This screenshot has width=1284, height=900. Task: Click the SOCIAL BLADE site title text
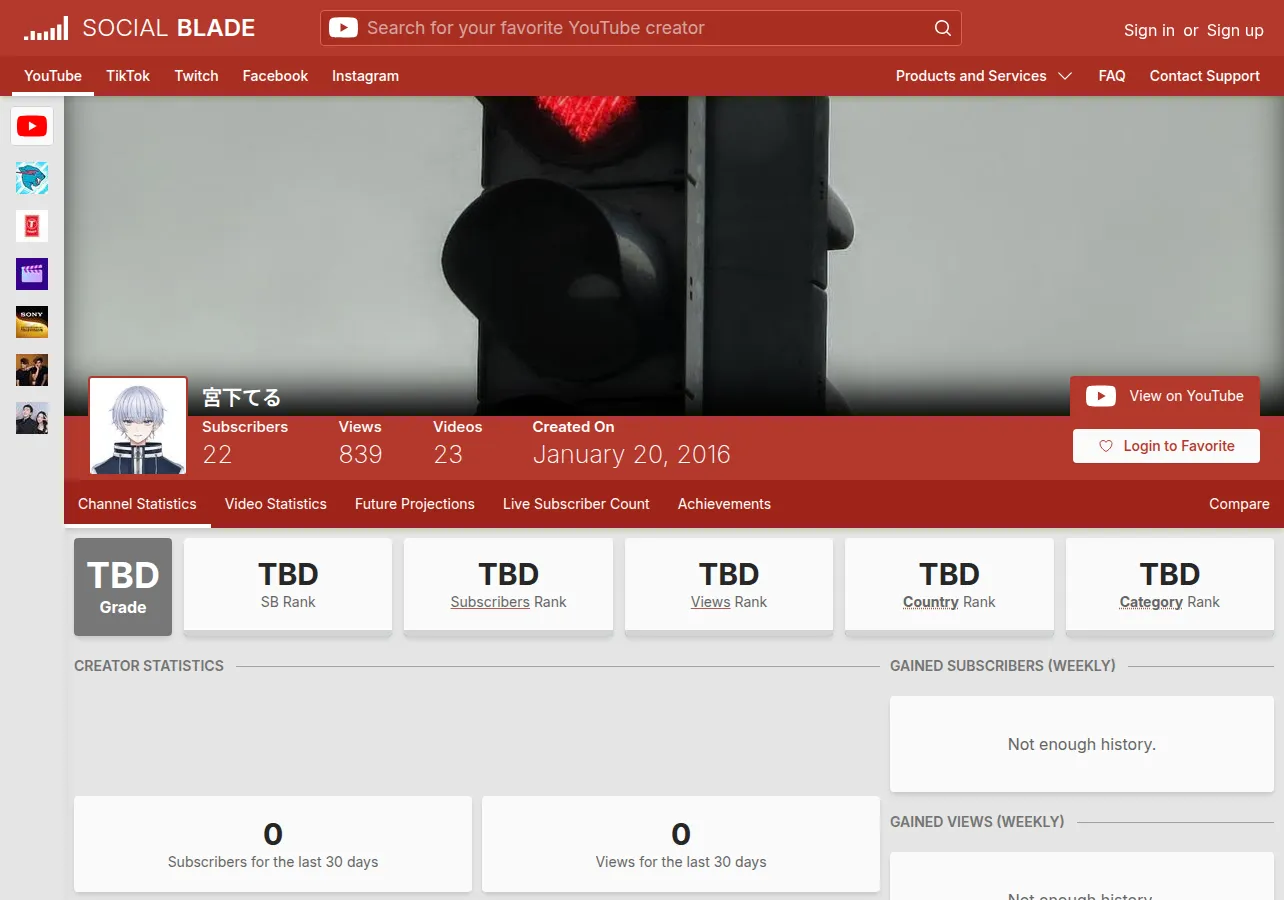click(169, 28)
